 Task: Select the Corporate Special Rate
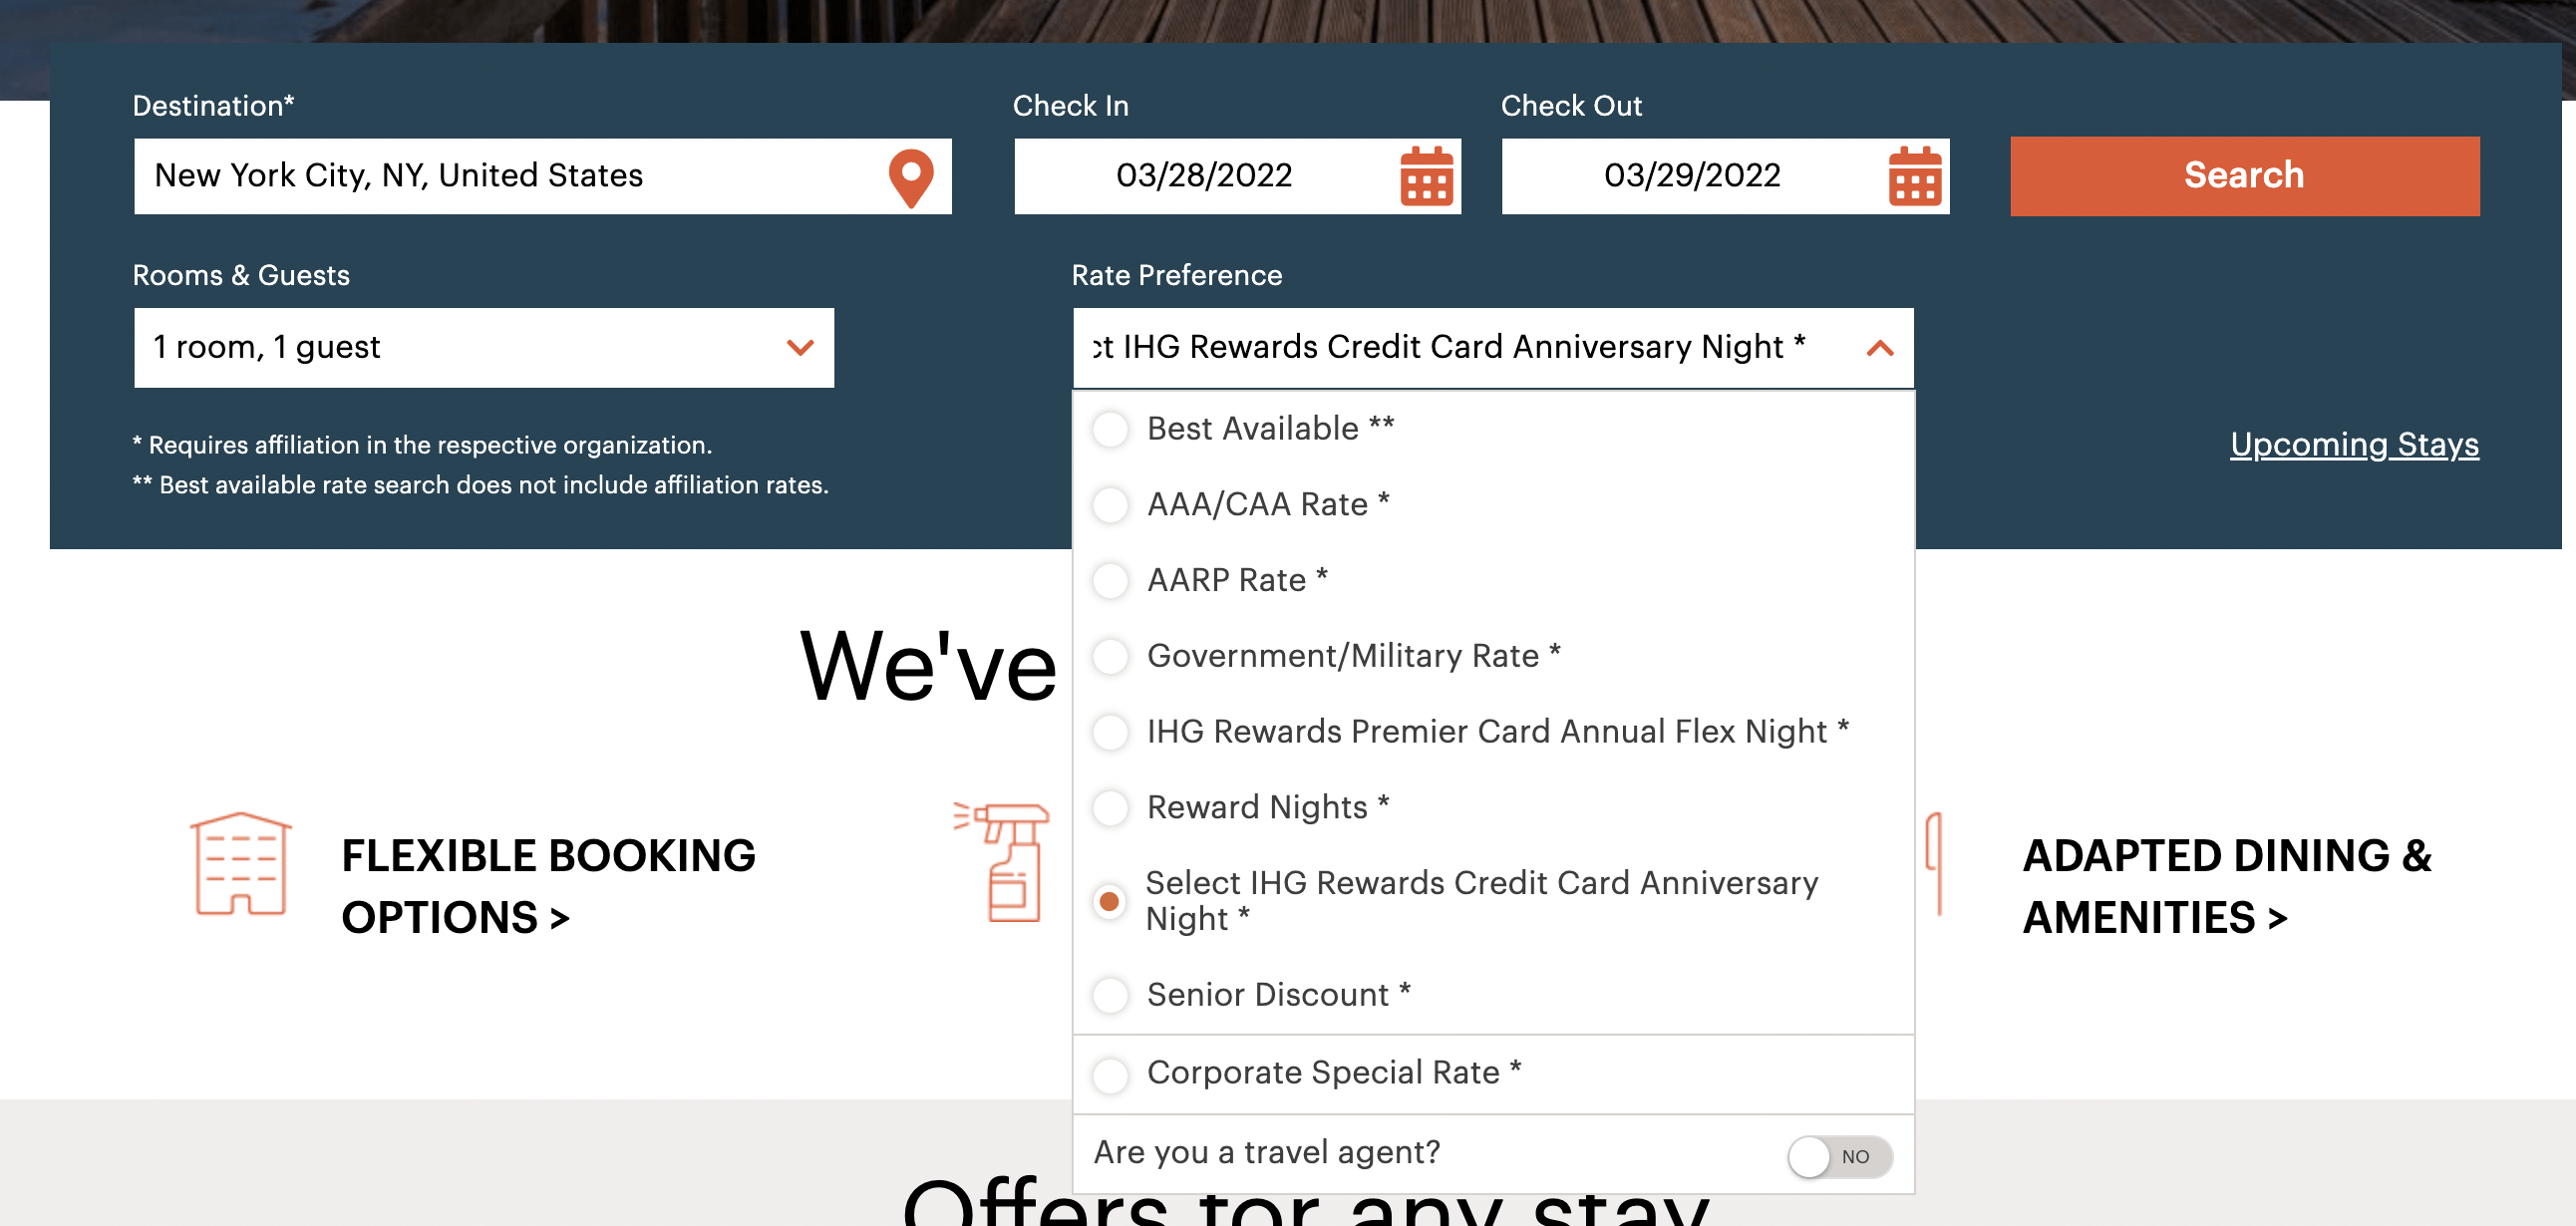click(1109, 1073)
